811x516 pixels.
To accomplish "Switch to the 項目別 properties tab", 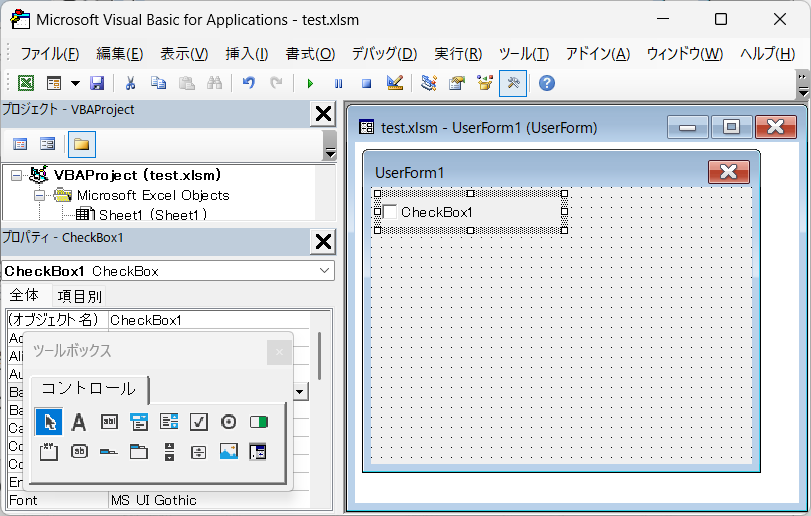I will pos(80,296).
